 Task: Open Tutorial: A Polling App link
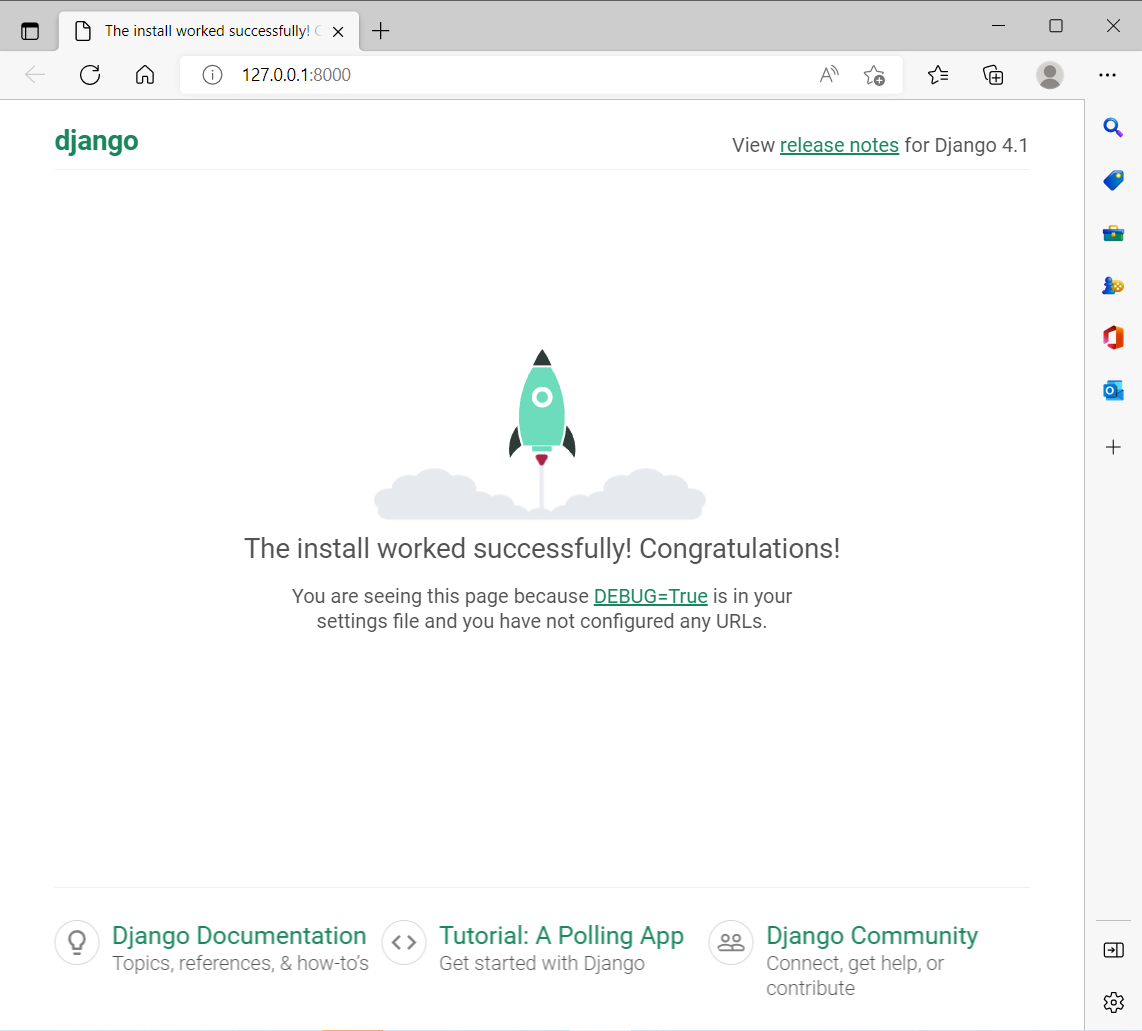tap(561, 935)
